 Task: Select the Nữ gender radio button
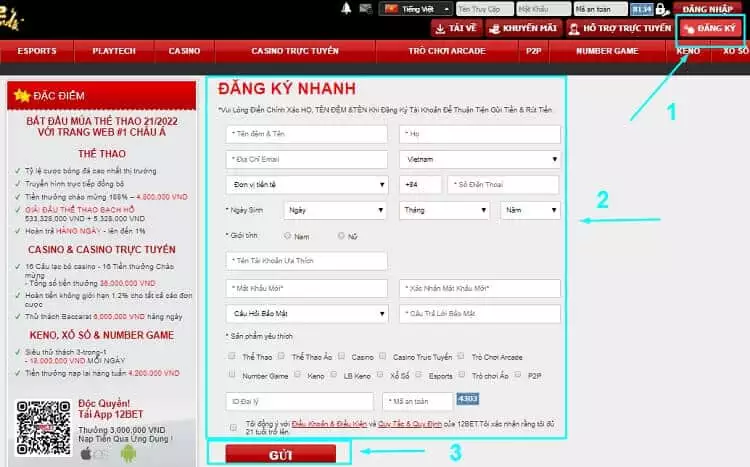(x=341, y=235)
